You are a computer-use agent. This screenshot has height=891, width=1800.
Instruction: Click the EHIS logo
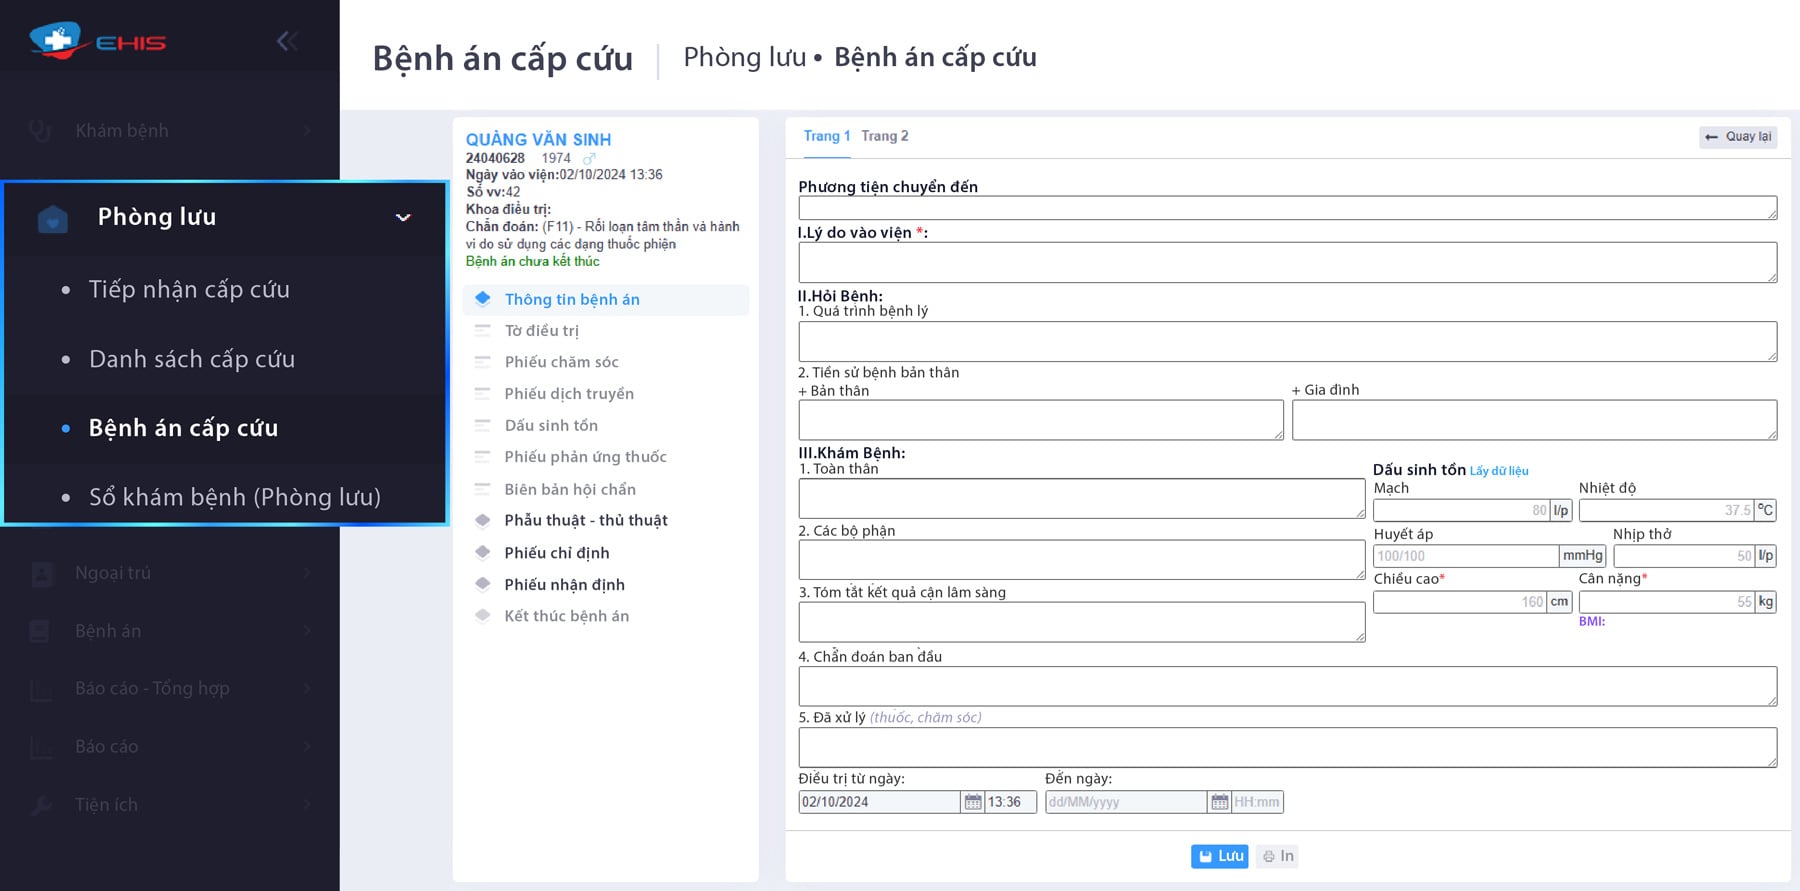(x=97, y=41)
